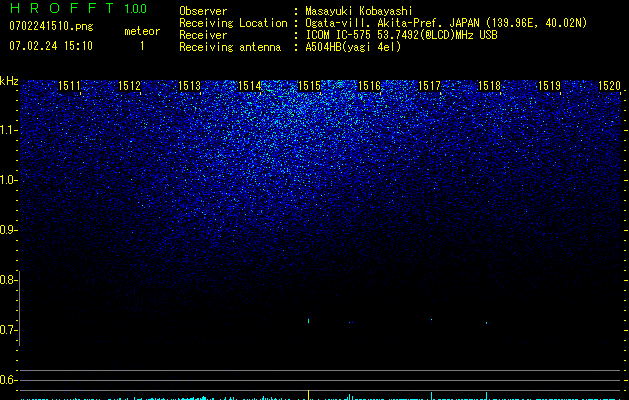The image size is (629, 400).
Task: Click the 1517 time axis label
Action: 429,86
